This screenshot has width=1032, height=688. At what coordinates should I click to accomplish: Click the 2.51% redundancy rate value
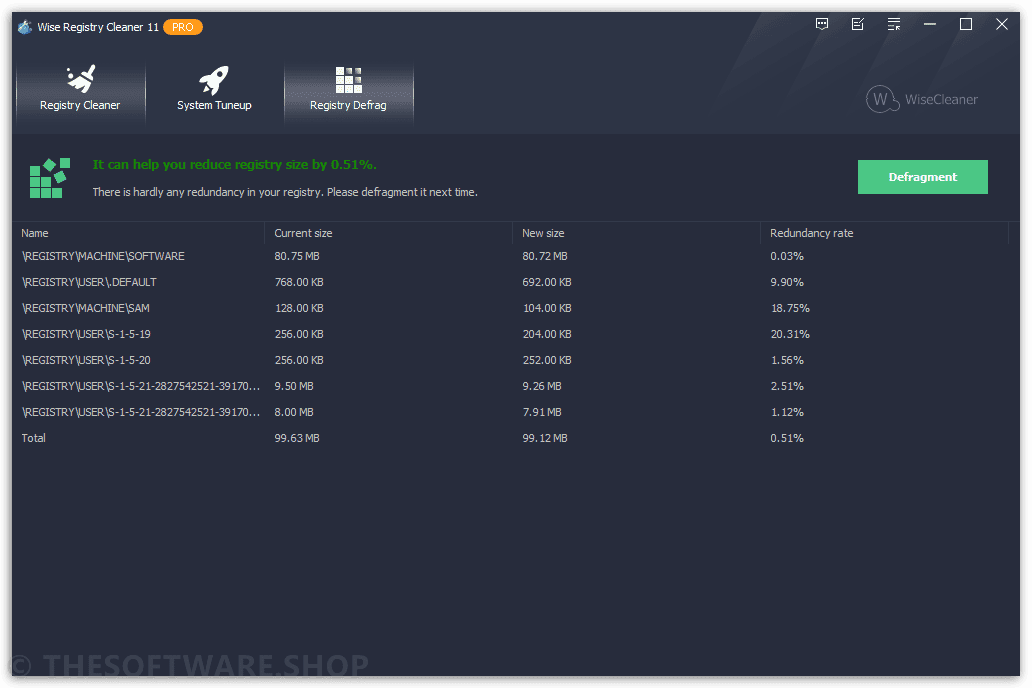(787, 386)
